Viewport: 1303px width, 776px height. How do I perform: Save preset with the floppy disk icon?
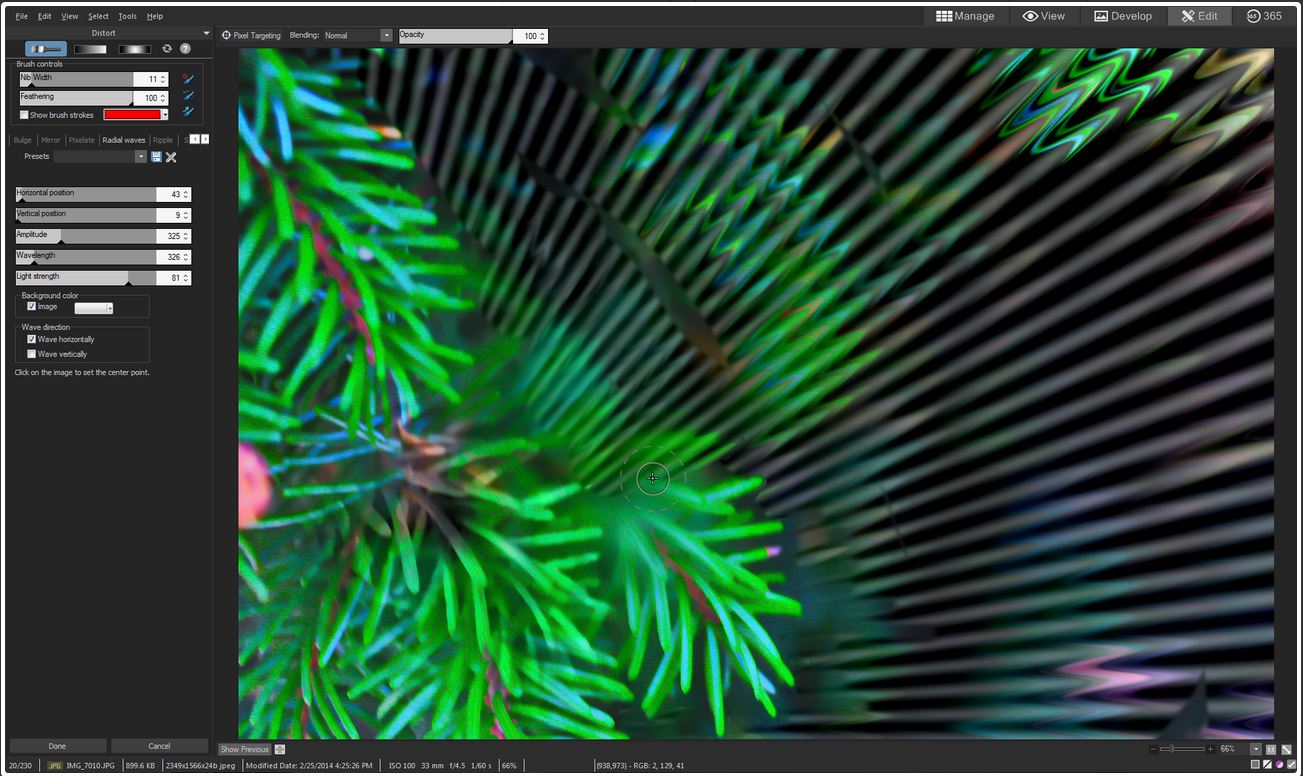coord(156,157)
